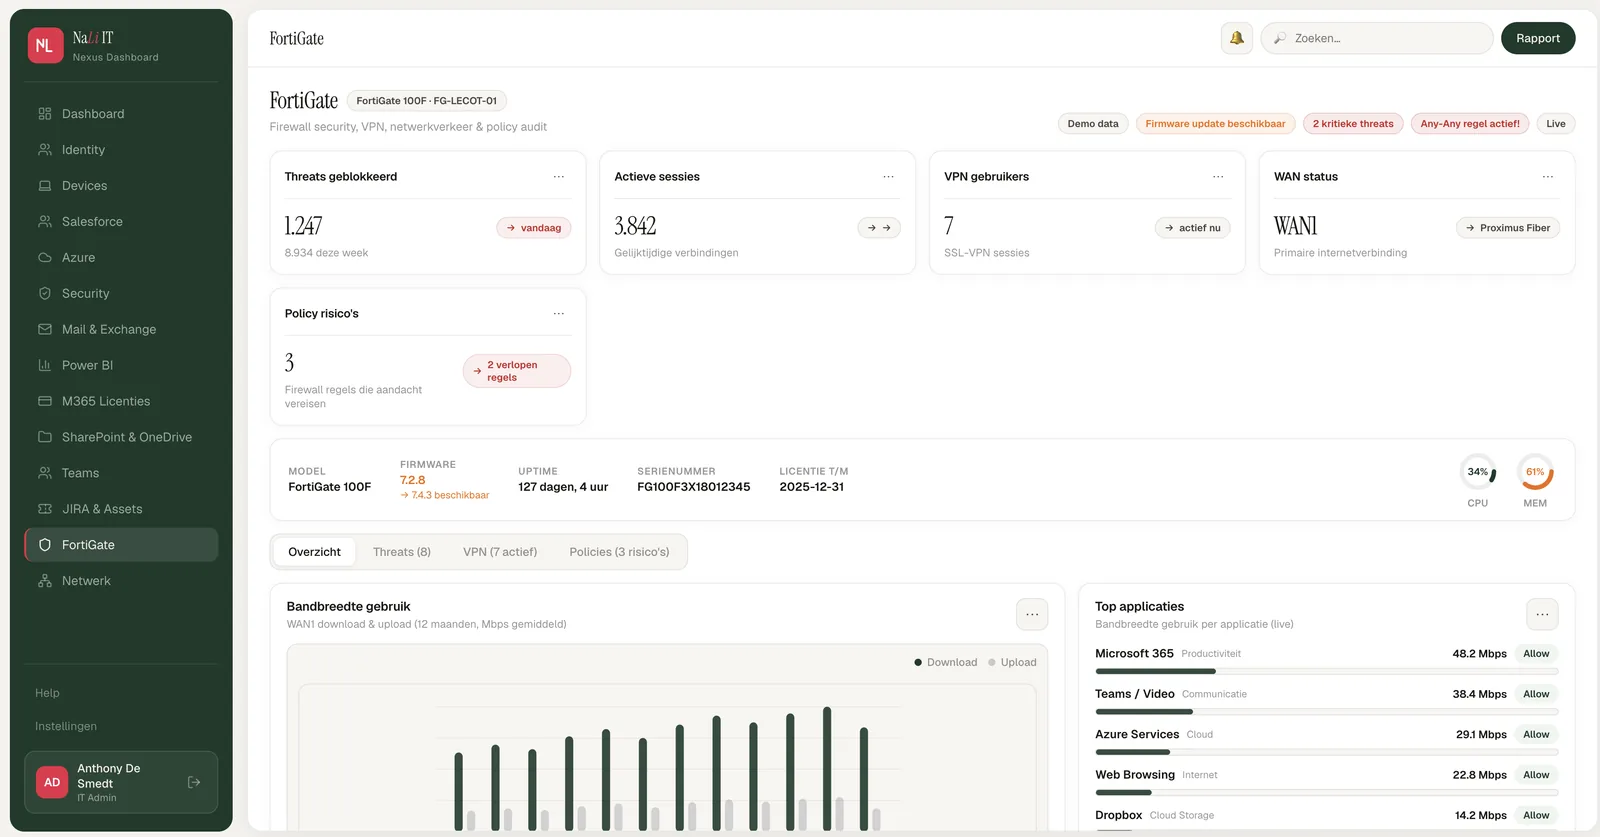Select the Azure cloud icon in sidebar
Screen dimensions: 1600x837
coord(45,257)
